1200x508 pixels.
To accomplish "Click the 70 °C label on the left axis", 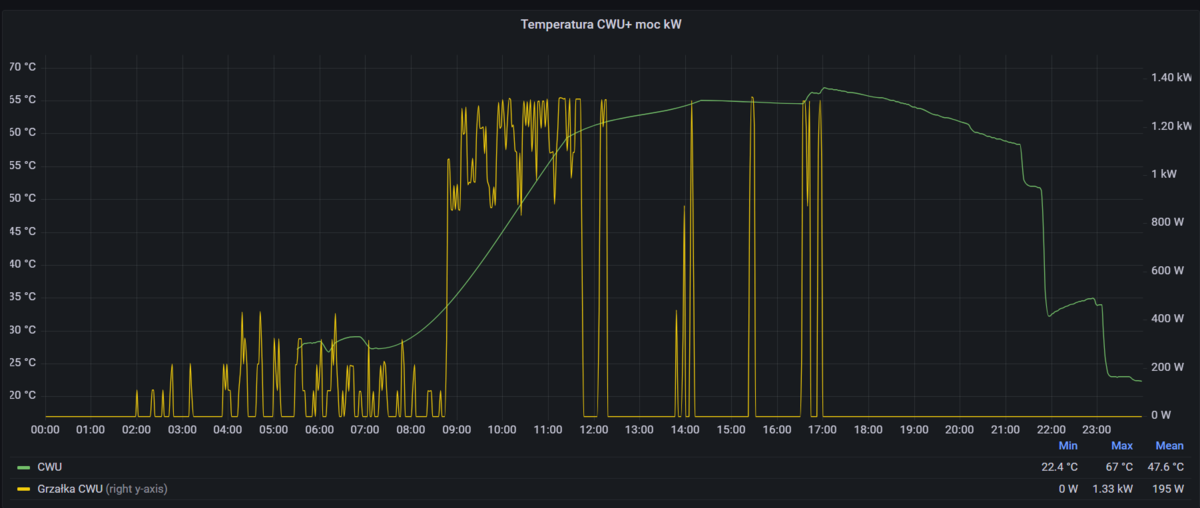I will [x=23, y=67].
